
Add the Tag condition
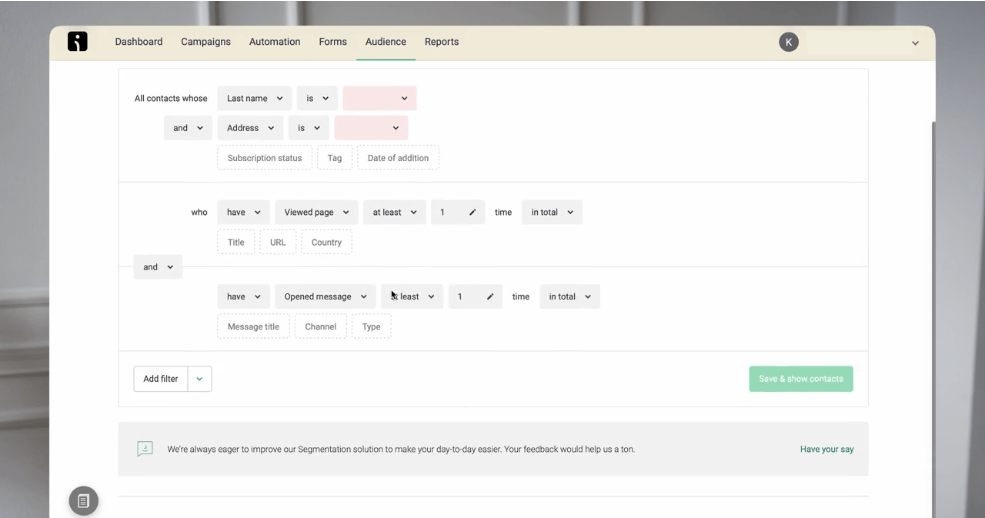[x=335, y=158]
